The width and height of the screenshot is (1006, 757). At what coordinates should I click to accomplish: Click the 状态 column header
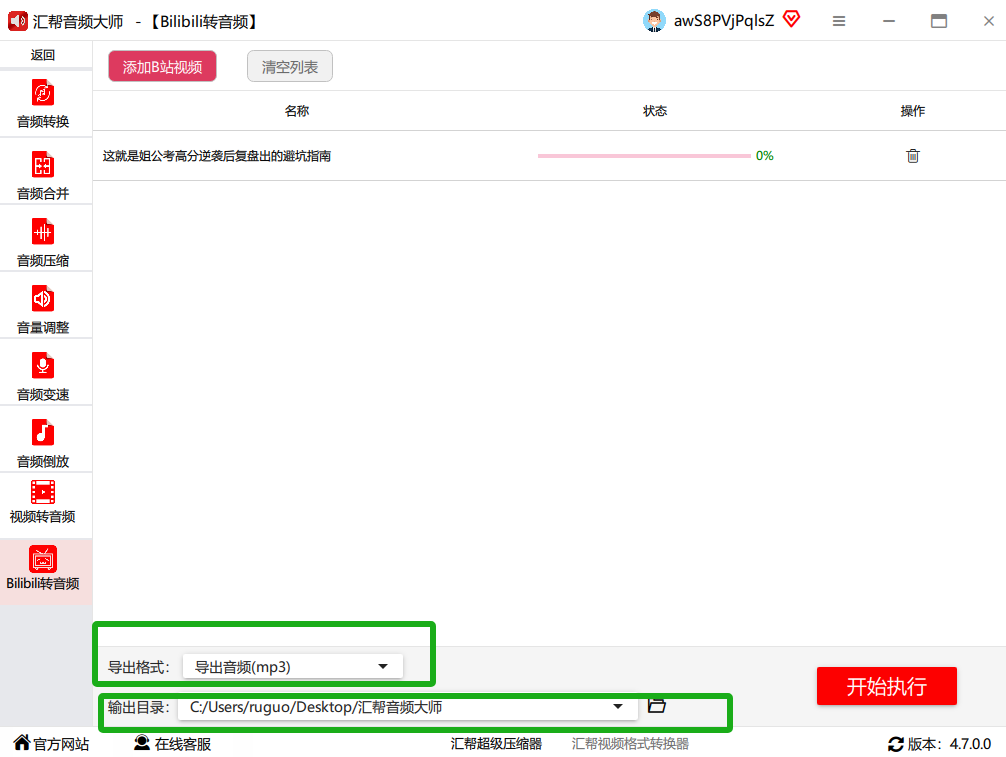pyautogui.click(x=655, y=111)
